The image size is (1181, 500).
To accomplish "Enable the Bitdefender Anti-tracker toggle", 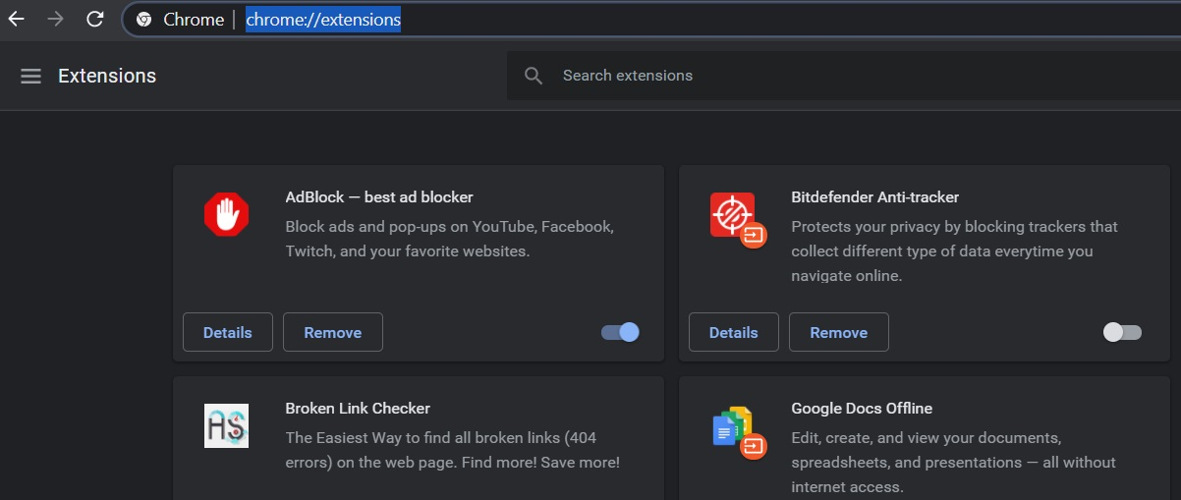I will (1122, 332).
